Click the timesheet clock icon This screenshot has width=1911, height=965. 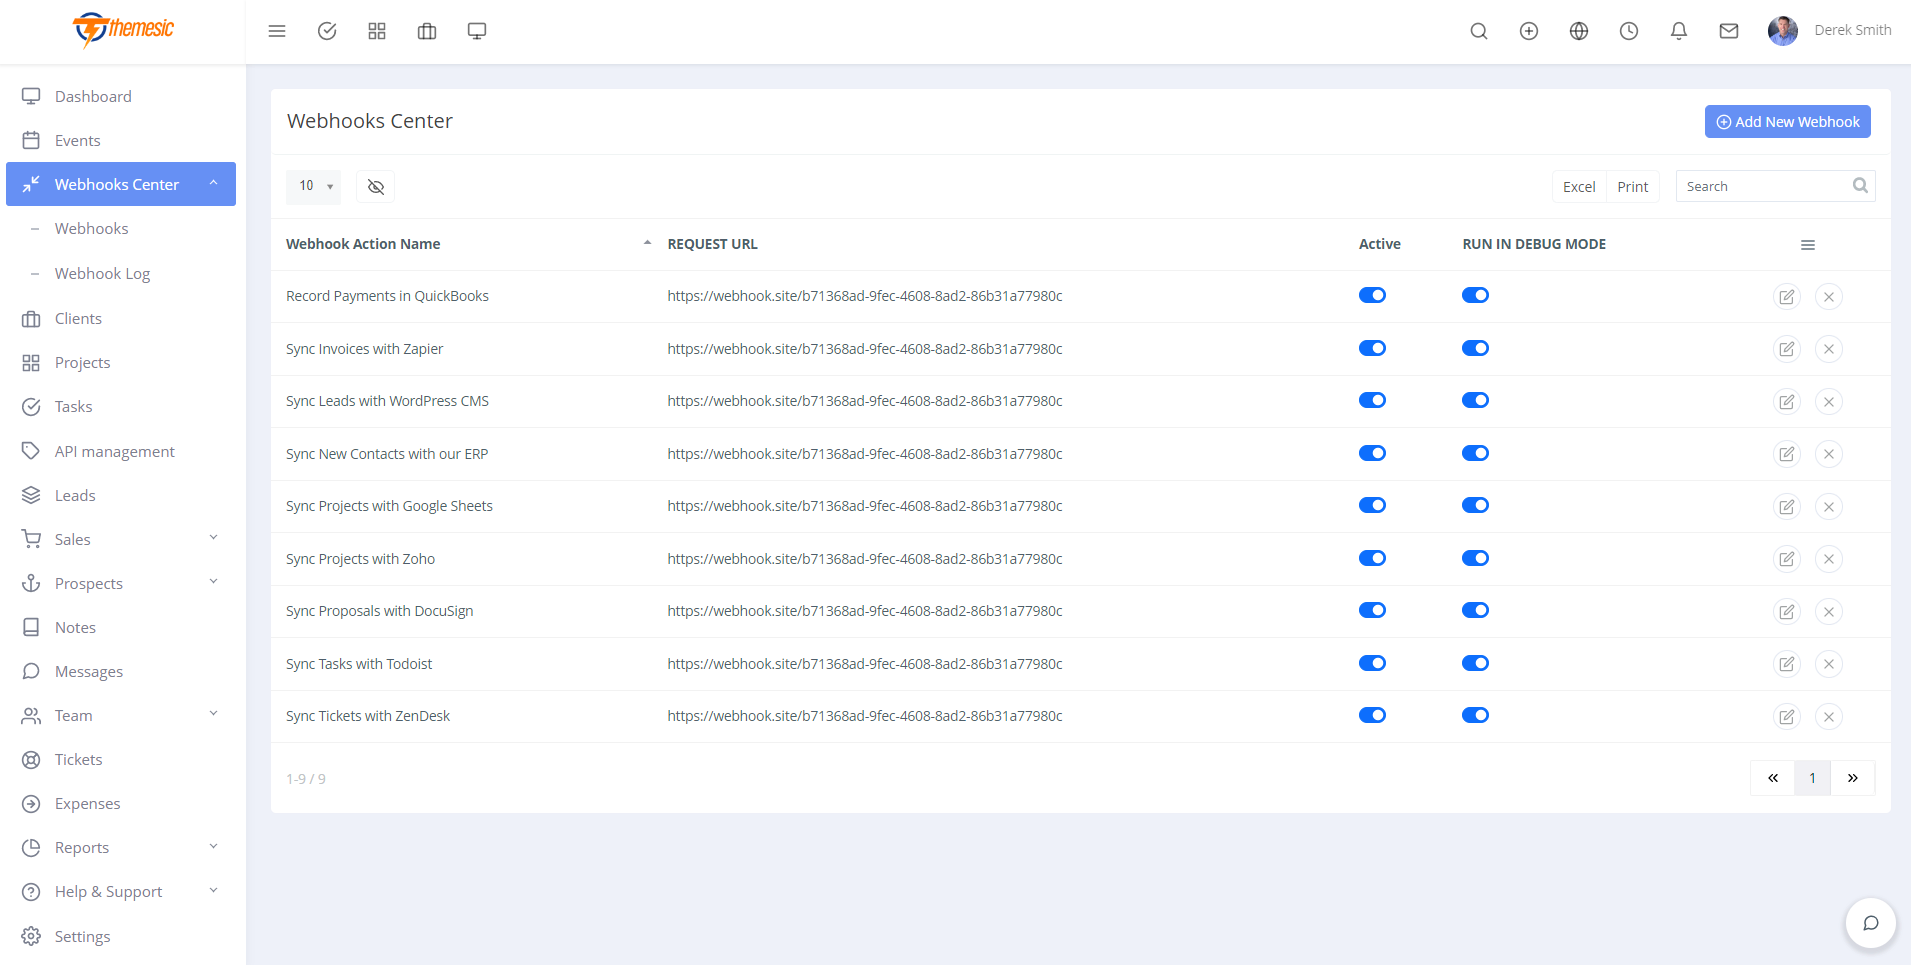click(1628, 31)
